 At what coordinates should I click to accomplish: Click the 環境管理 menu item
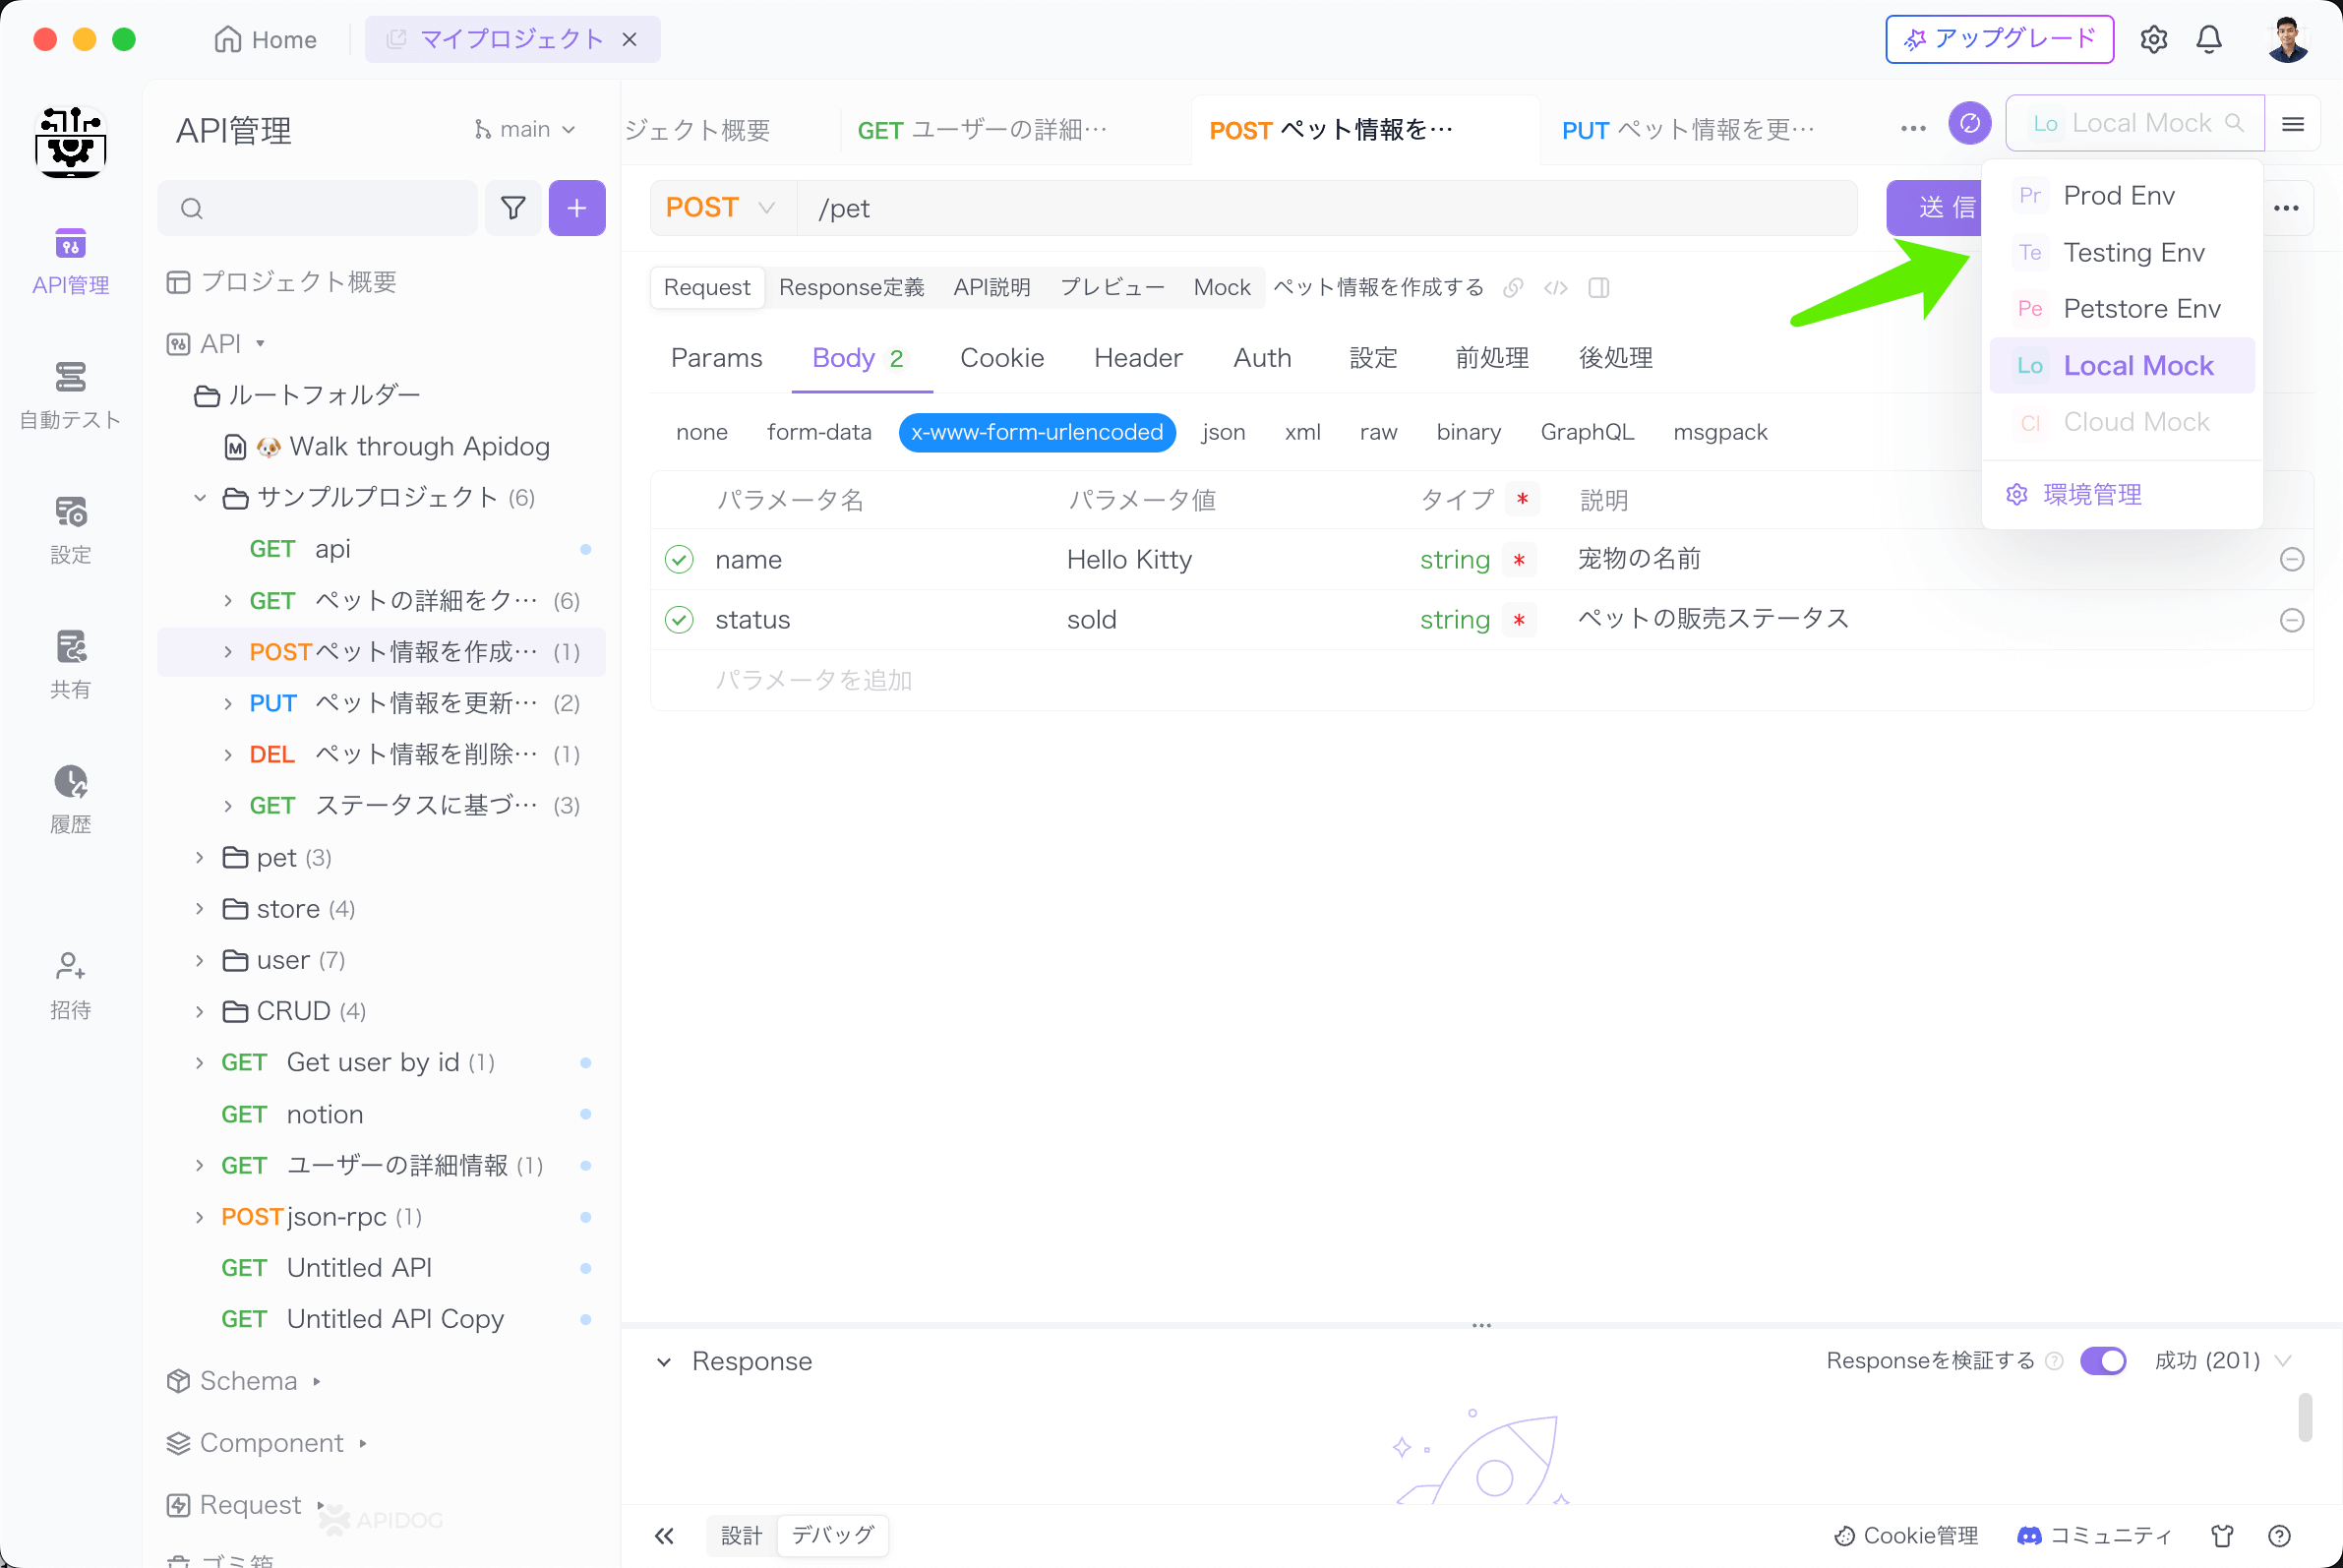coord(2093,492)
